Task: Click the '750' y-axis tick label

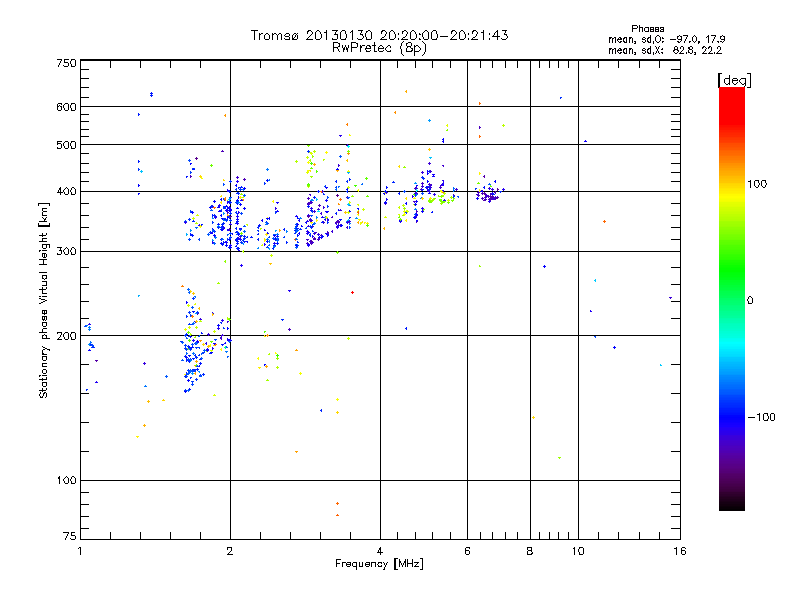Action: pos(66,63)
